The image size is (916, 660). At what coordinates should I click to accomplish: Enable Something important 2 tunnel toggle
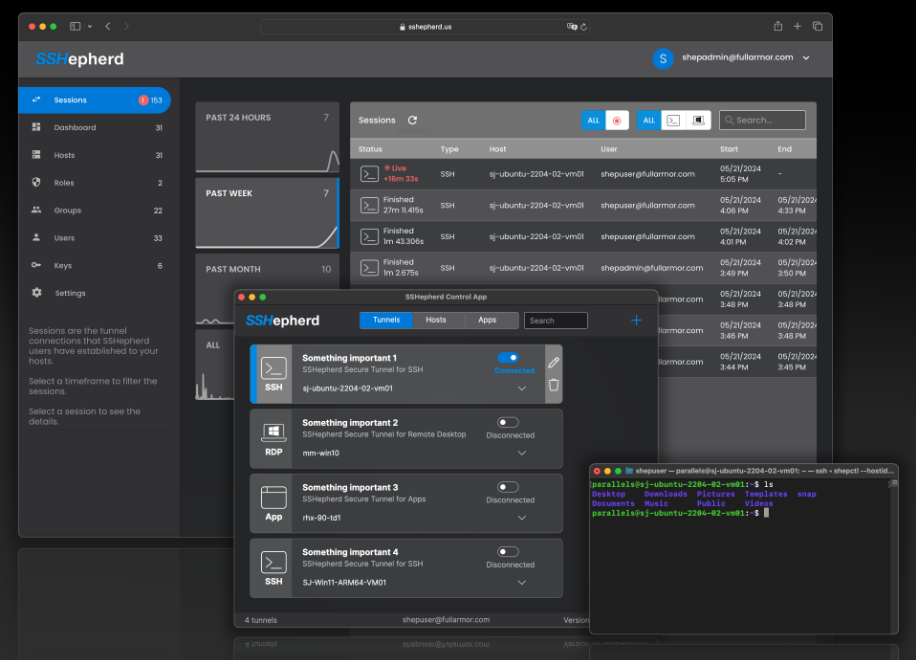[508, 422]
